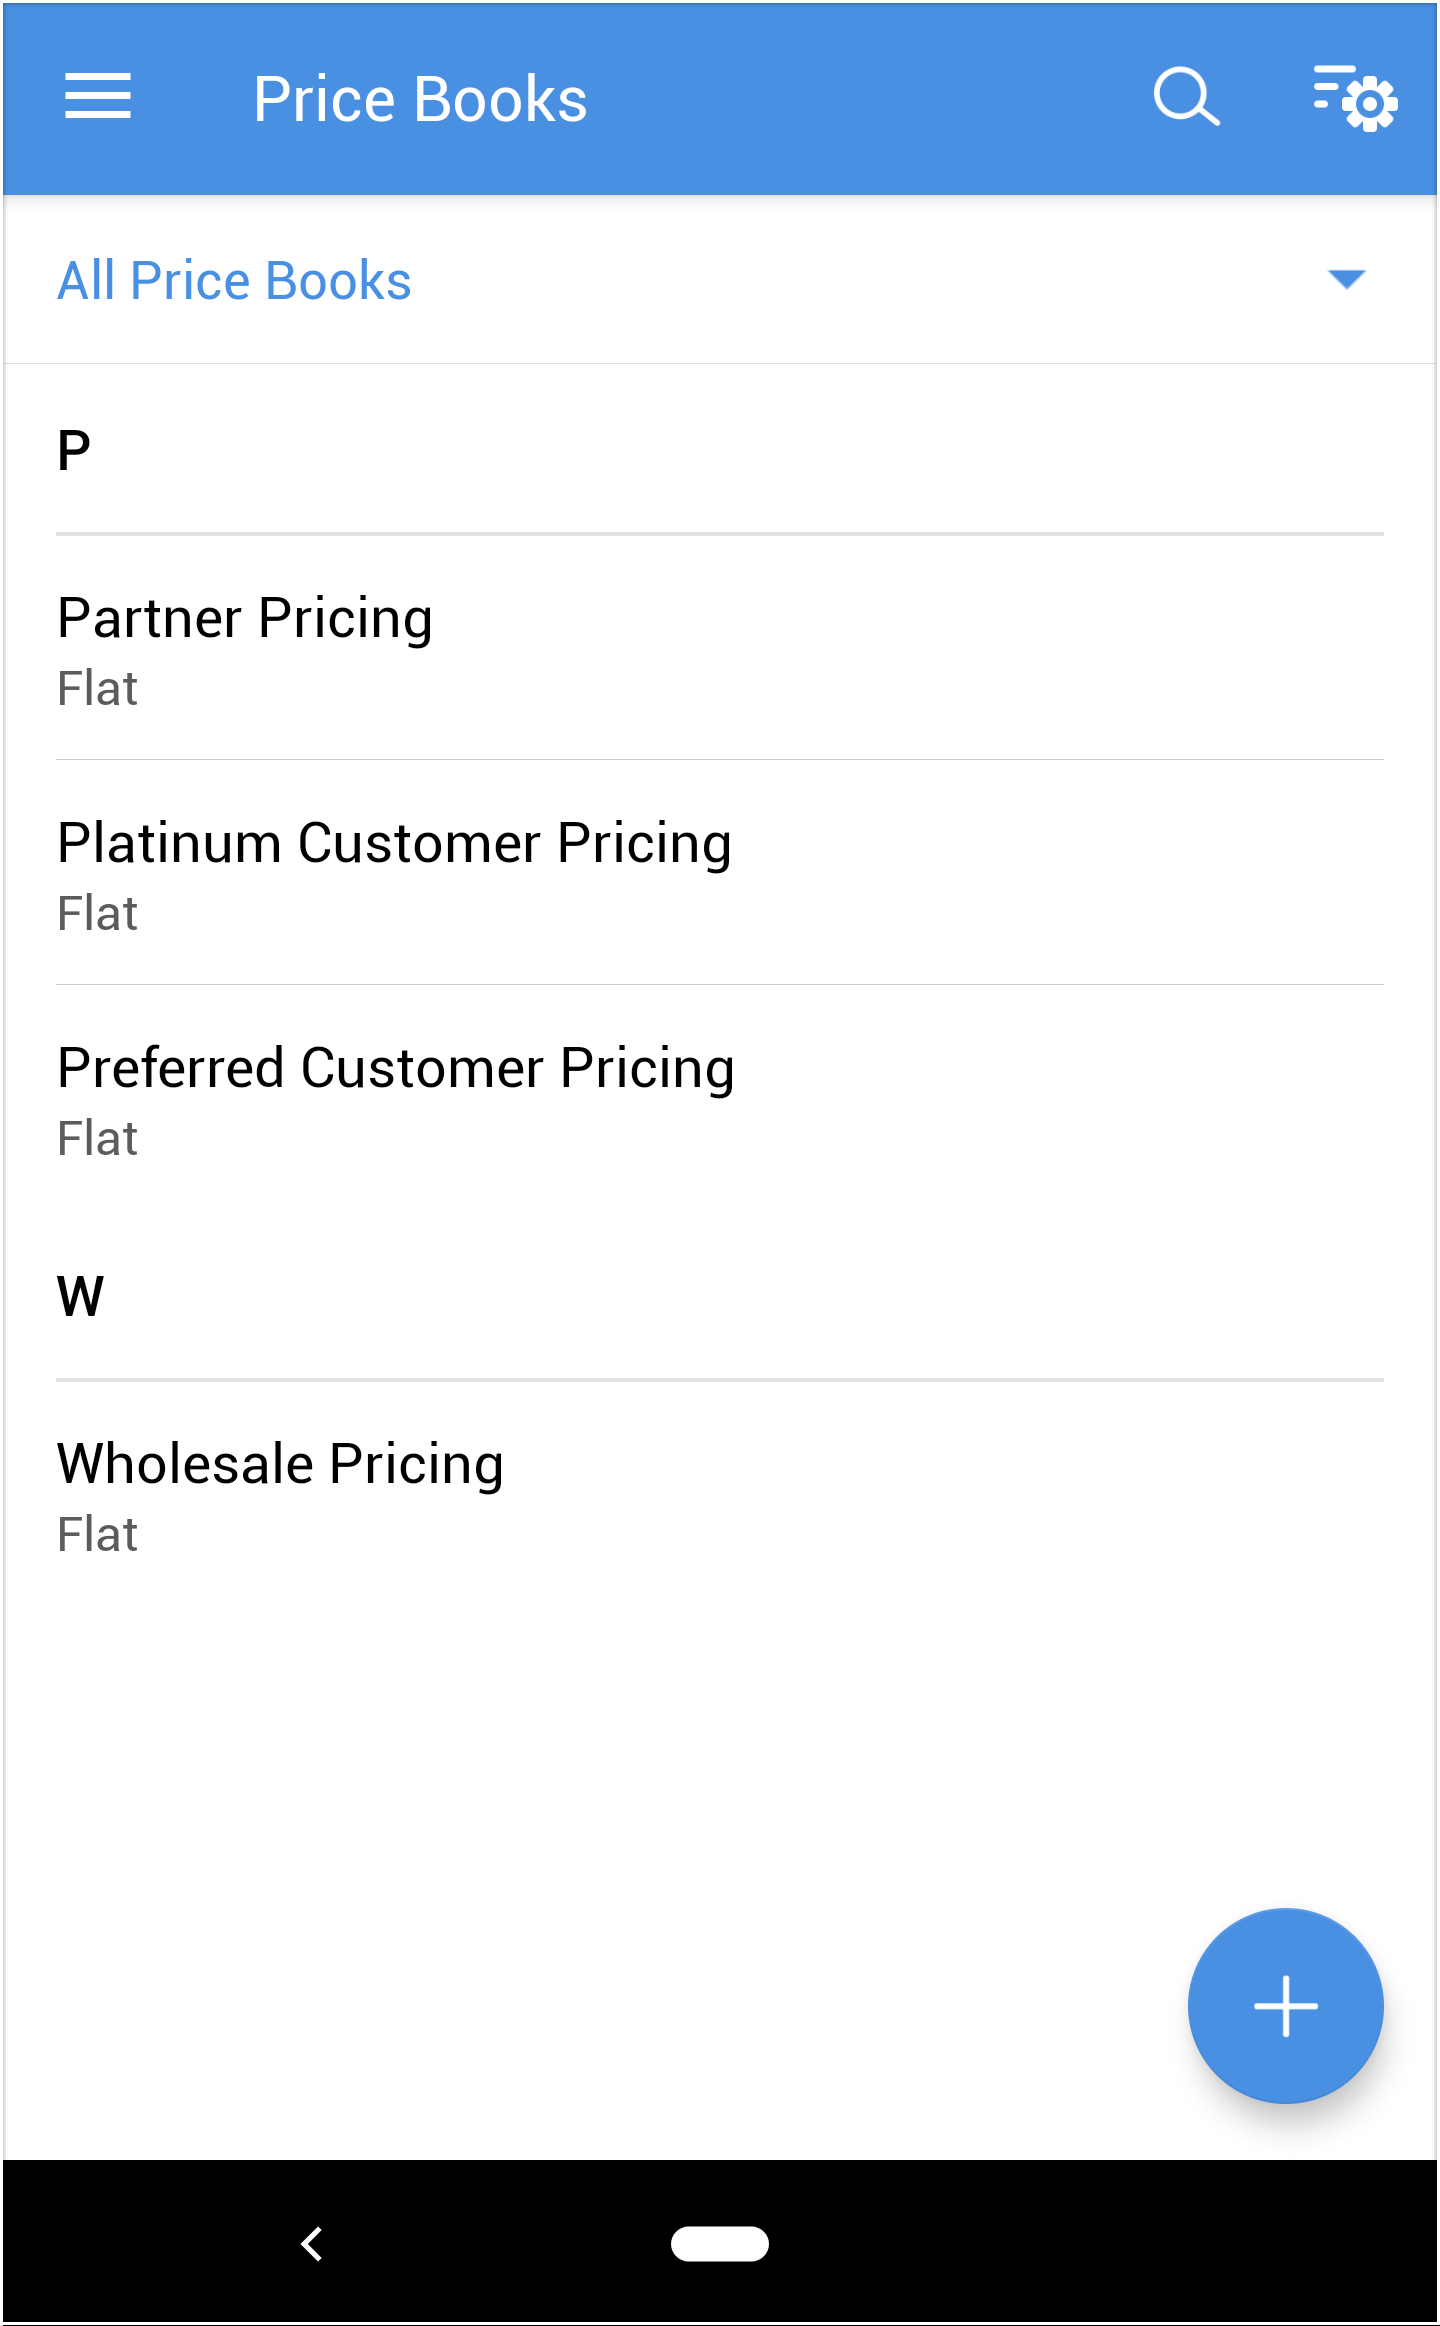Tap Flat label under Wholesale Pricing
This screenshot has height=2326, width=1440.
(97, 1535)
